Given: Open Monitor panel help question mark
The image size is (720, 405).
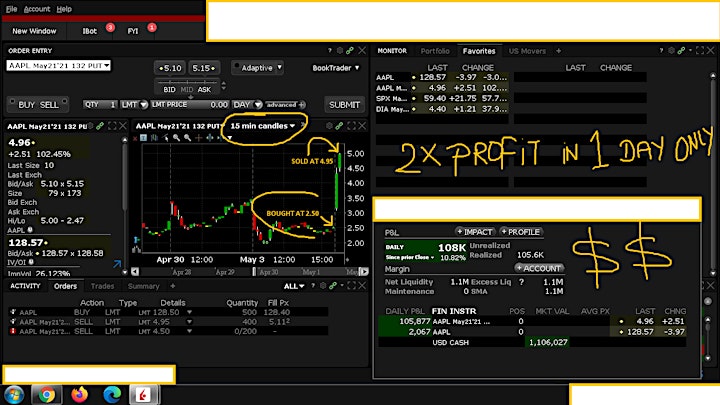Looking at the screenshot, I should pos(661,51).
